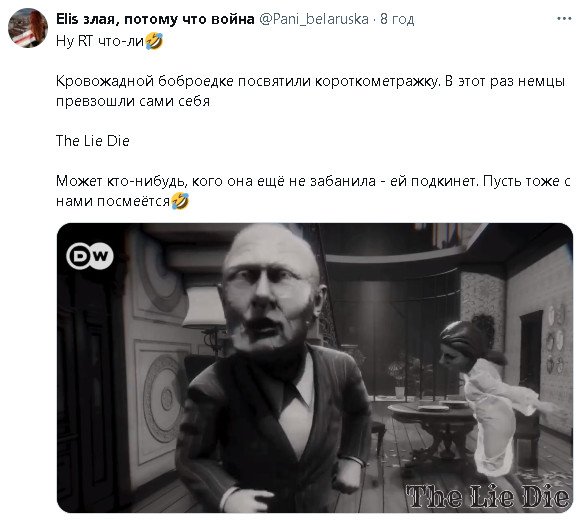
Task: Click the tweet text line The Lie Die
Action: click(x=93, y=141)
